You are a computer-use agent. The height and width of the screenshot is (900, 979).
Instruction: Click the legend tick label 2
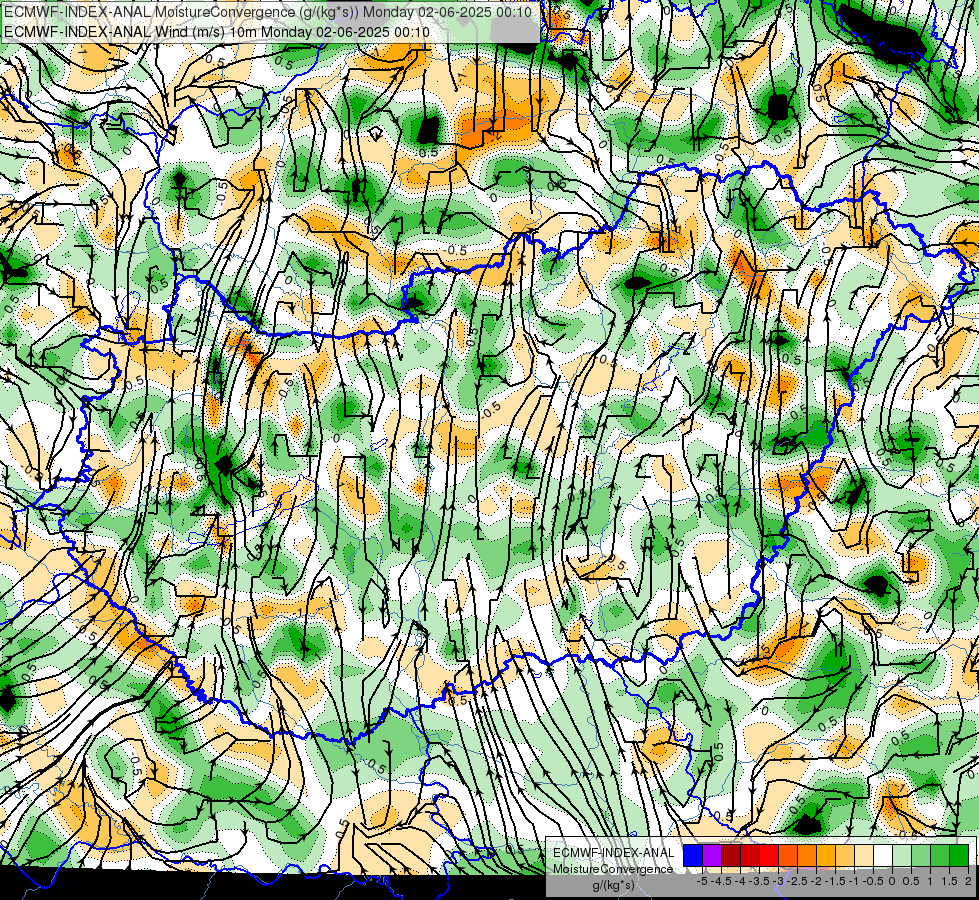coord(968,881)
